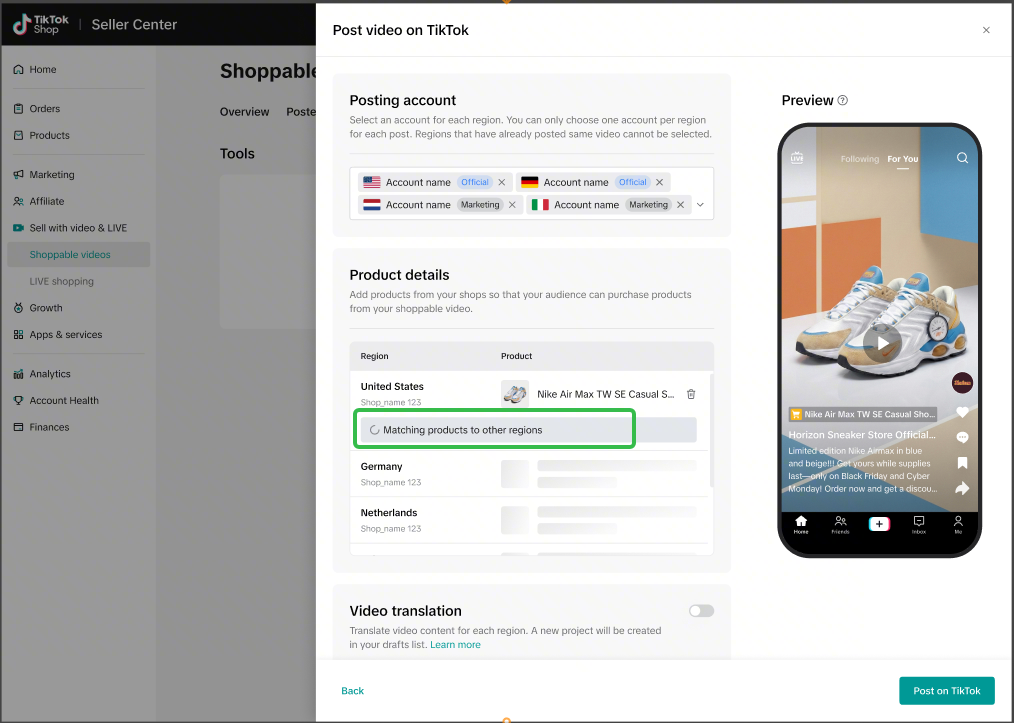This screenshot has width=1014, height=723.
Task: Open the Analytics sidebar item
Action: (50, 374)
